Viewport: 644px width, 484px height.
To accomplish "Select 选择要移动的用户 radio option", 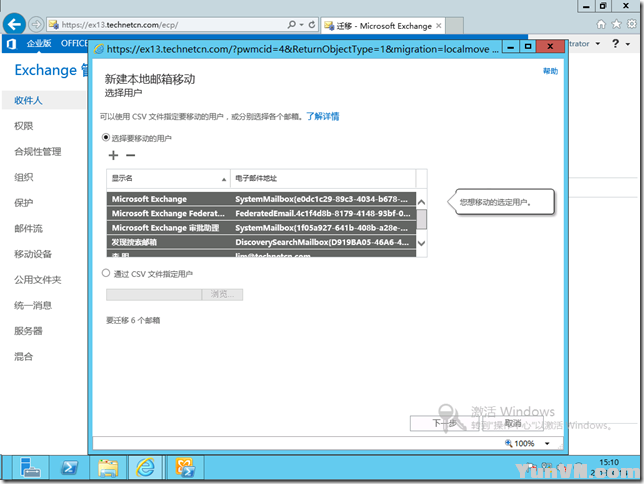I will pyautogui.click(x=106, y=138).
